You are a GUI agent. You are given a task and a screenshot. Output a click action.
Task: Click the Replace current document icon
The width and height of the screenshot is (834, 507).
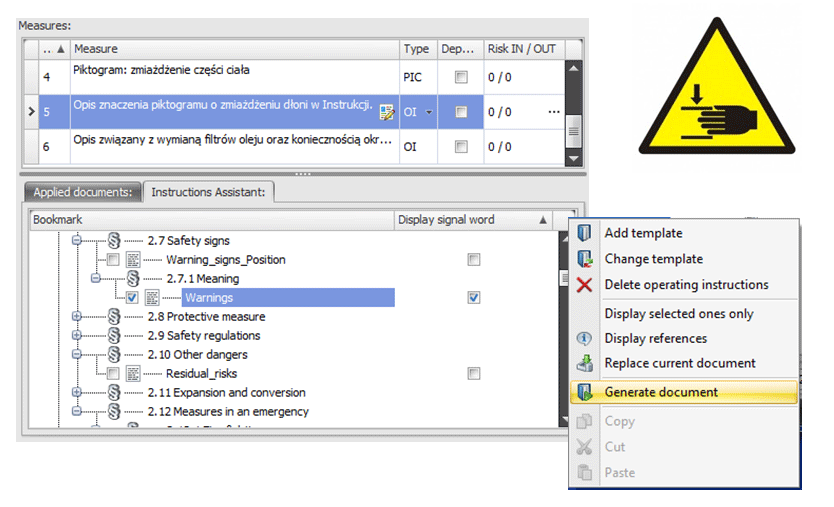586,364
